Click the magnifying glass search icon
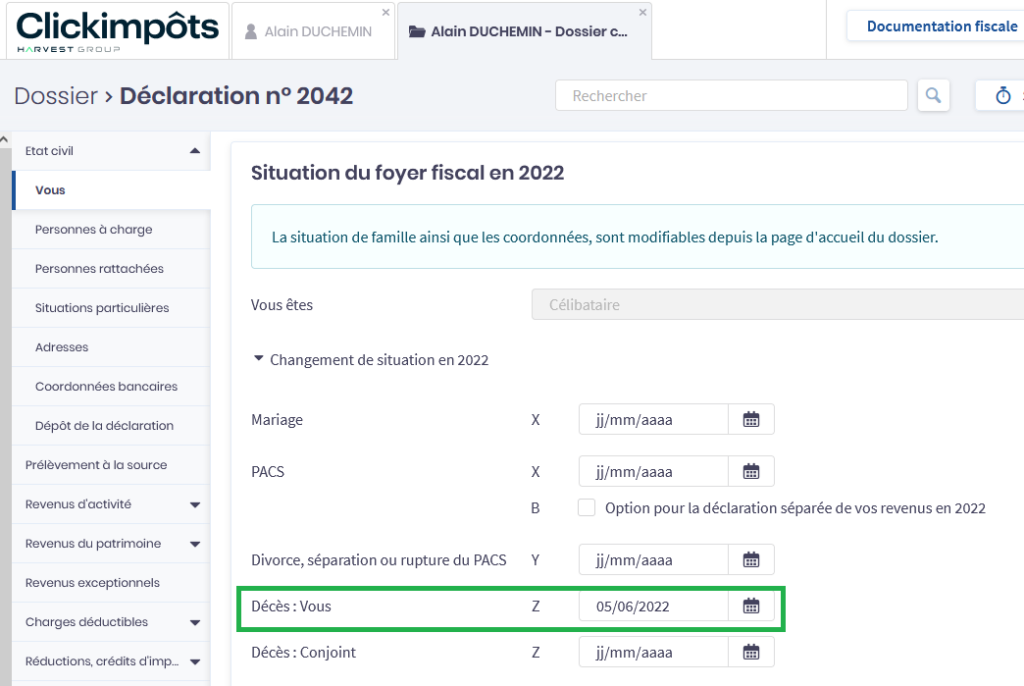 pyautogui.click(x=933, y=96)
